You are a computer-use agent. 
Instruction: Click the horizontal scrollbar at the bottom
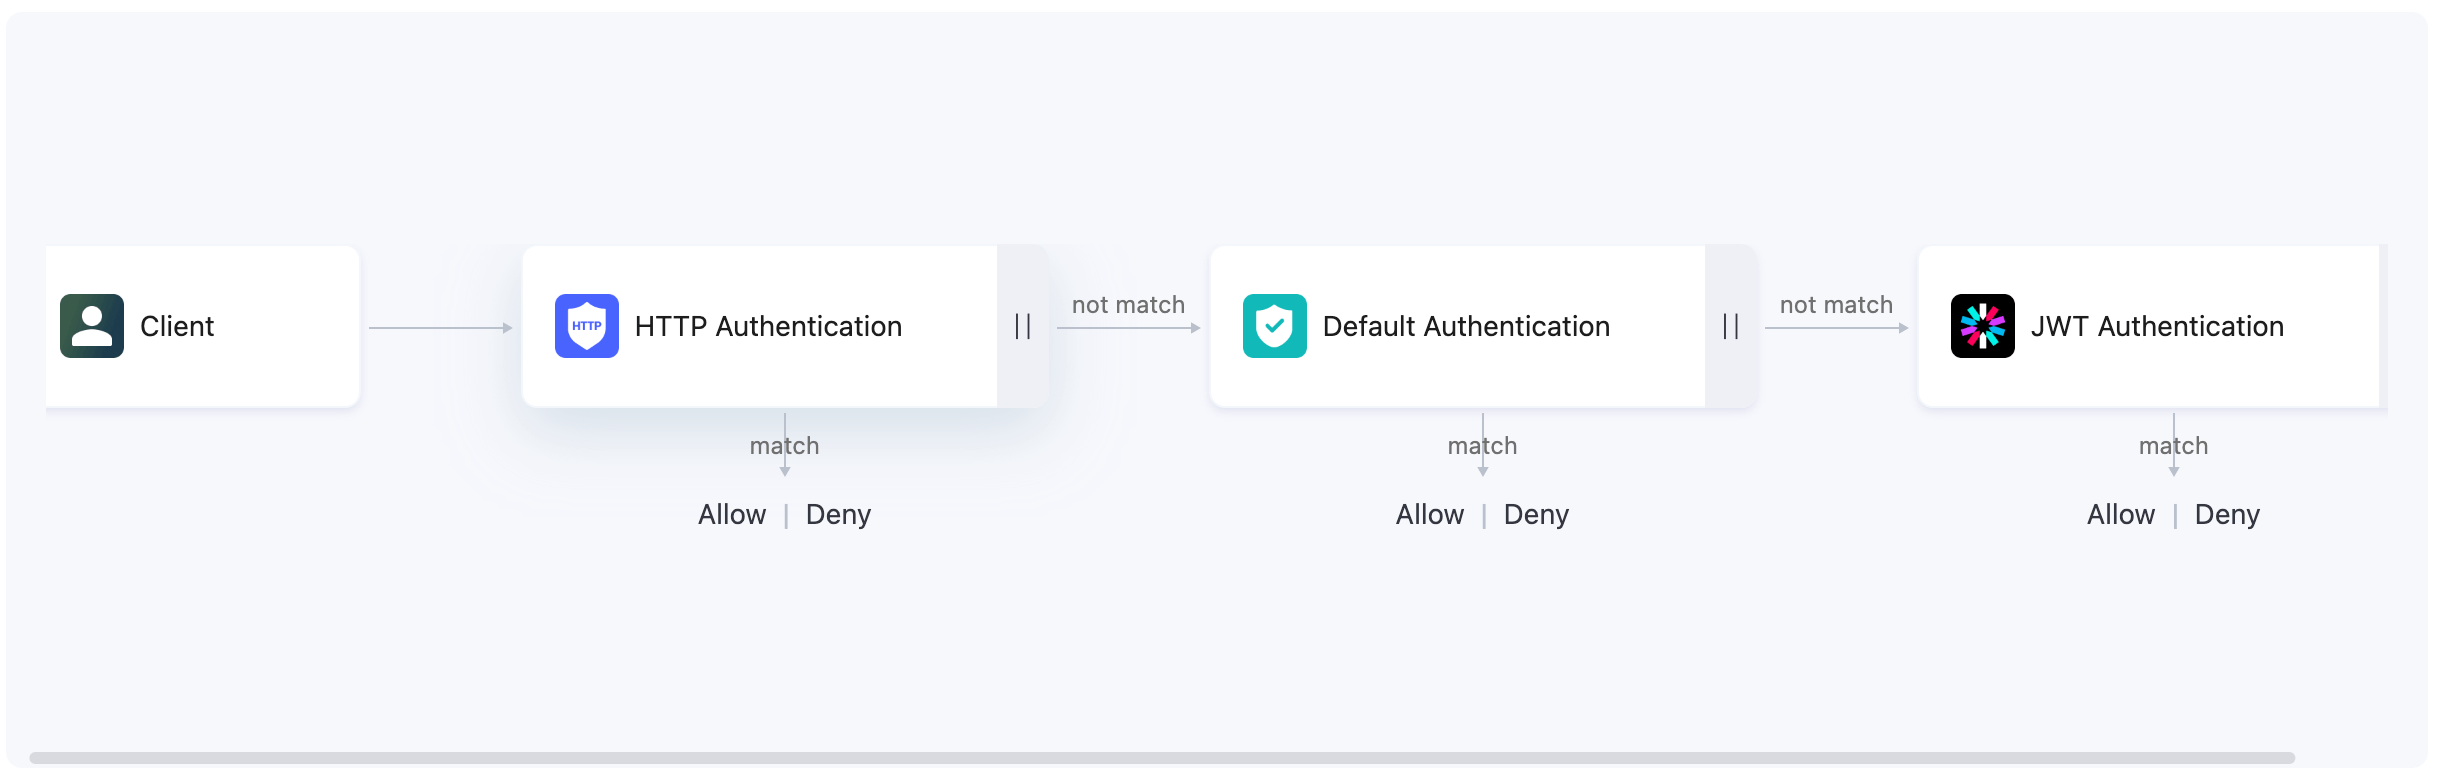1160,758
